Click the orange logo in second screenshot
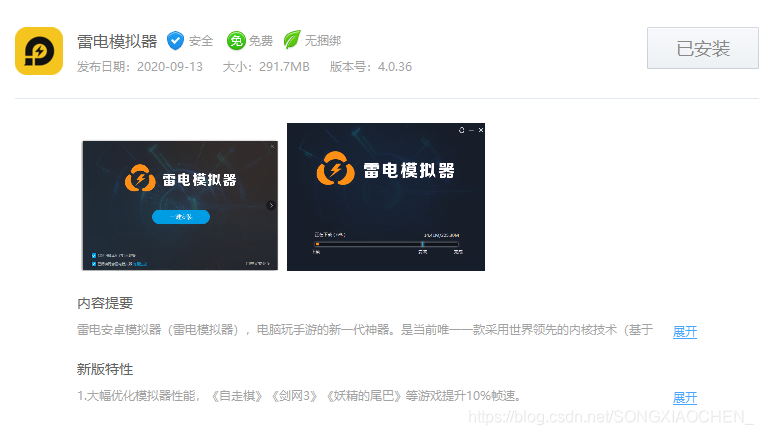The height and width of the screenshot is (435, 763). pyautogui.click(x=335, y=169)
